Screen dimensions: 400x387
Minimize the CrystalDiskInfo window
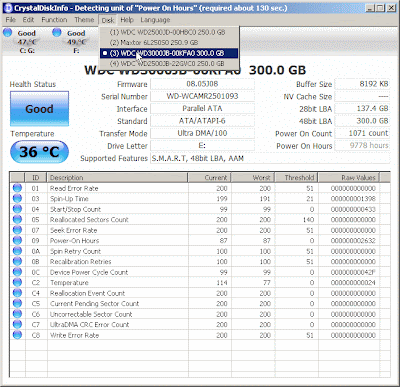pos(369,8)
